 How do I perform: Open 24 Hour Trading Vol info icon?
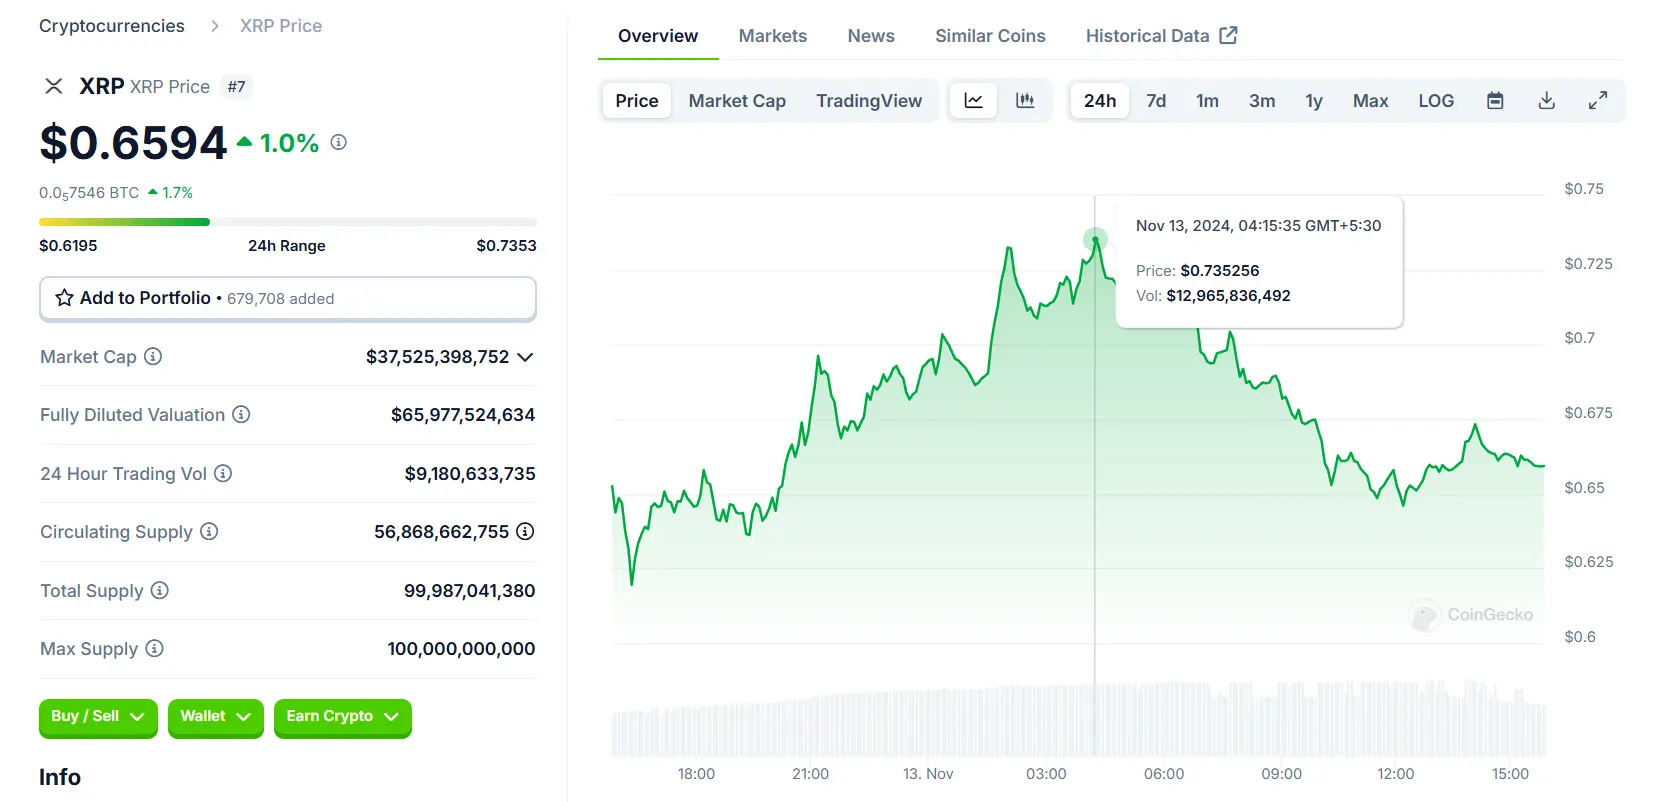223,473
